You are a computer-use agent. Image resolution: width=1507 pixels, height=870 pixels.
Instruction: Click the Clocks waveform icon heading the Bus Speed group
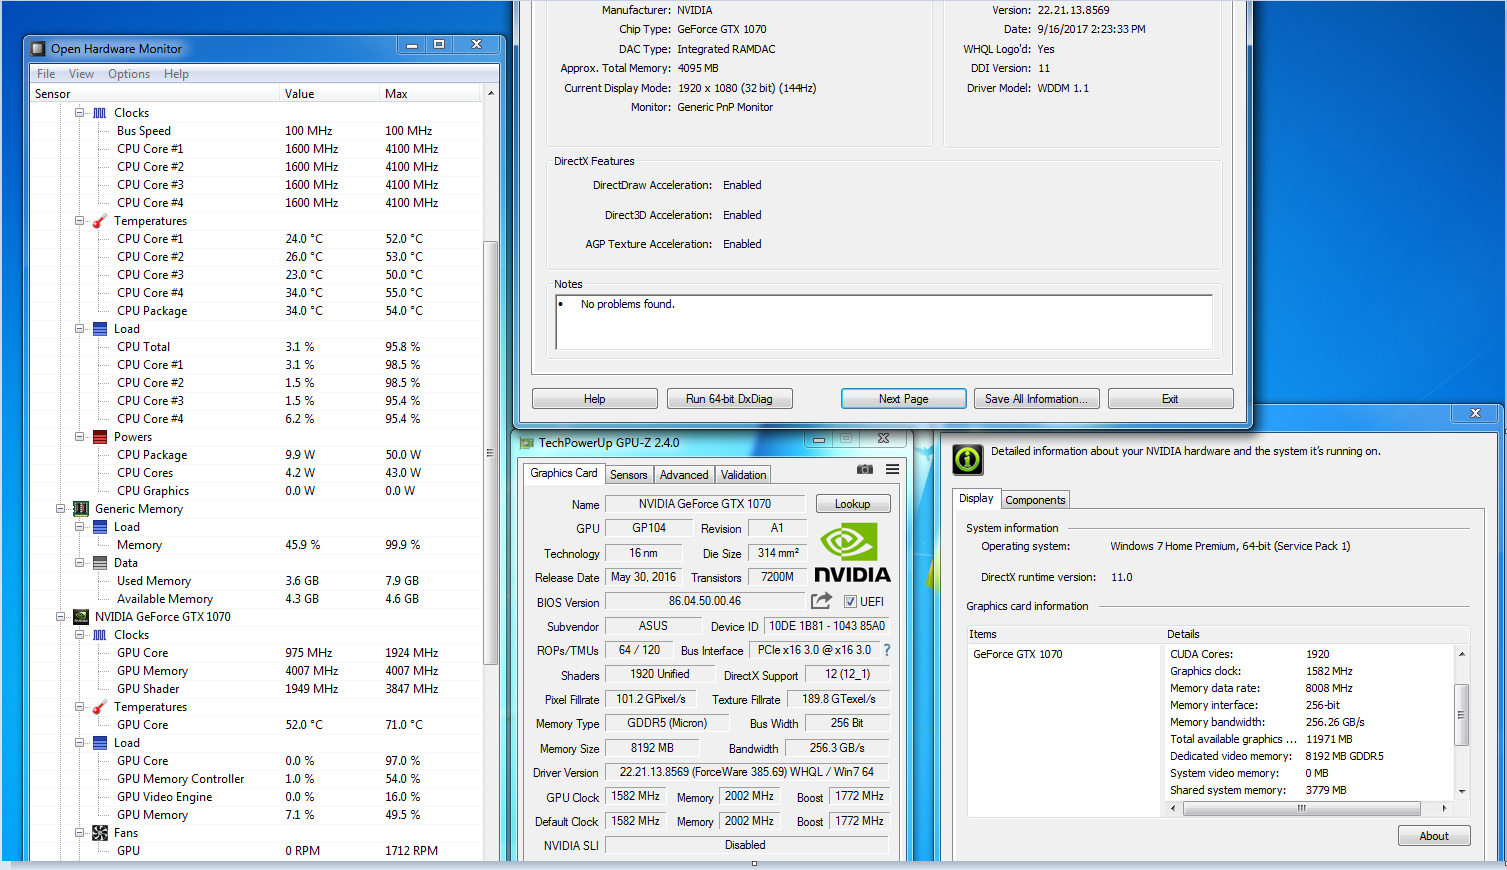tap(100, 113)
